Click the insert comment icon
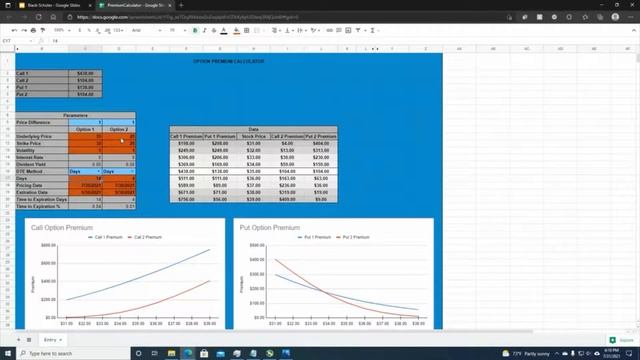 coord(339,31)
